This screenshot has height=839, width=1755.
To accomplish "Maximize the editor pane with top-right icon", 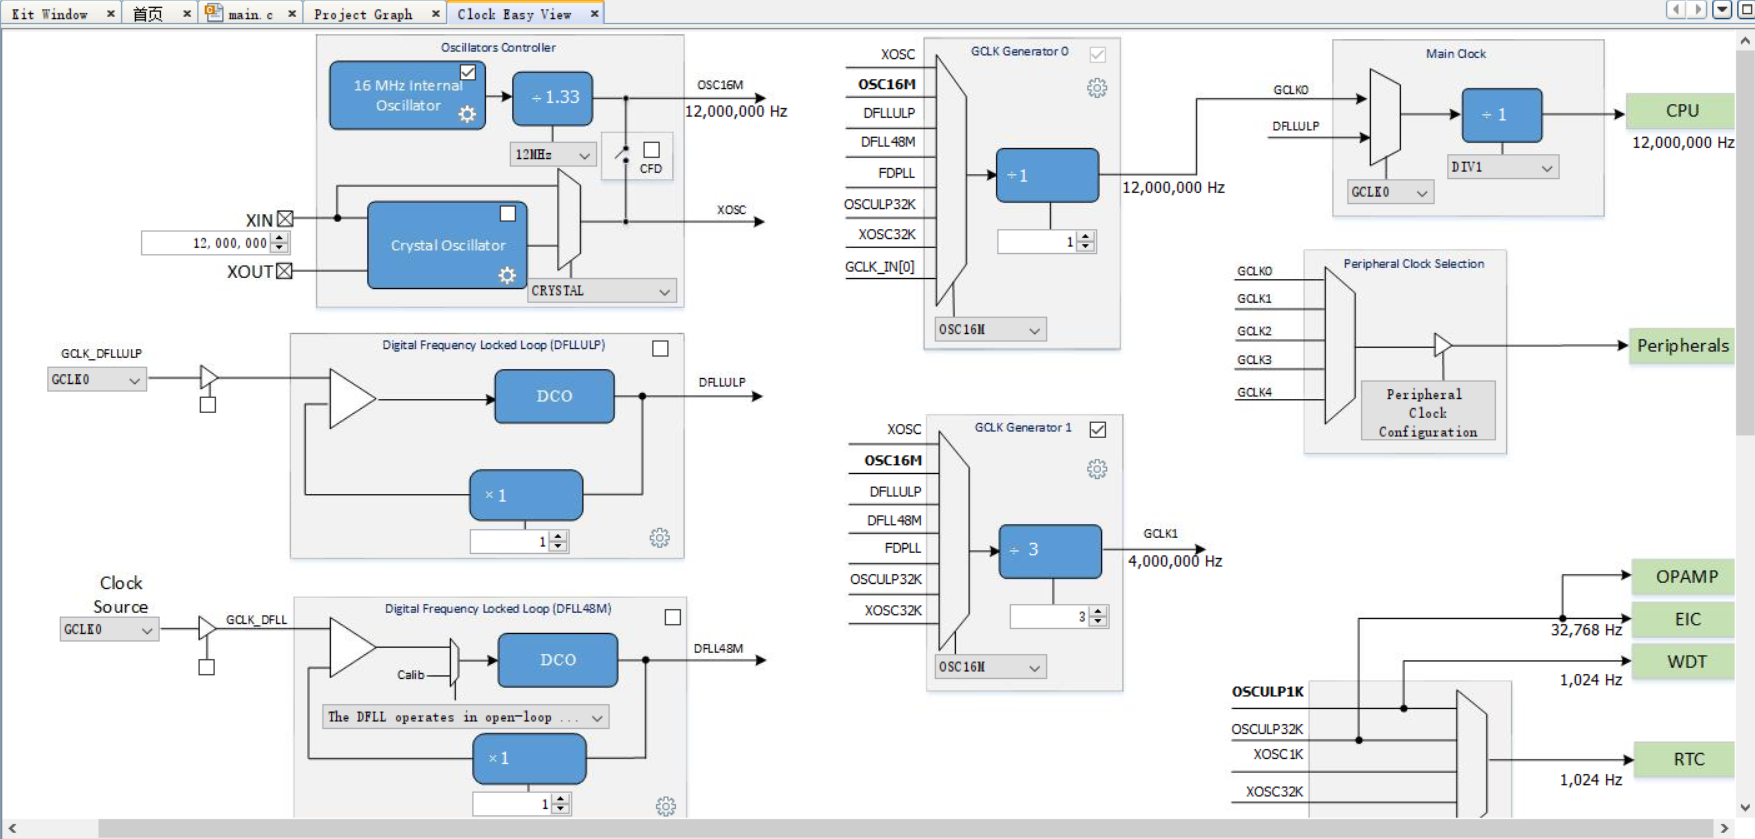I will click(1746, 10).
